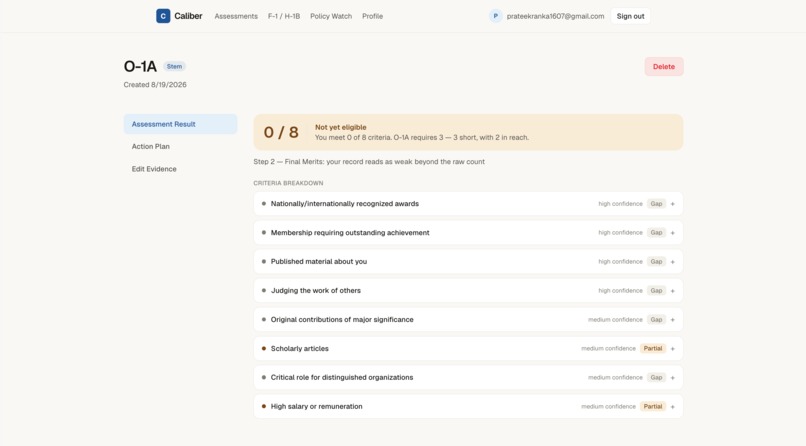806x446 pixels.
Task: Click the Partial badge on Scholarly articles
Action: click(653, 348)
